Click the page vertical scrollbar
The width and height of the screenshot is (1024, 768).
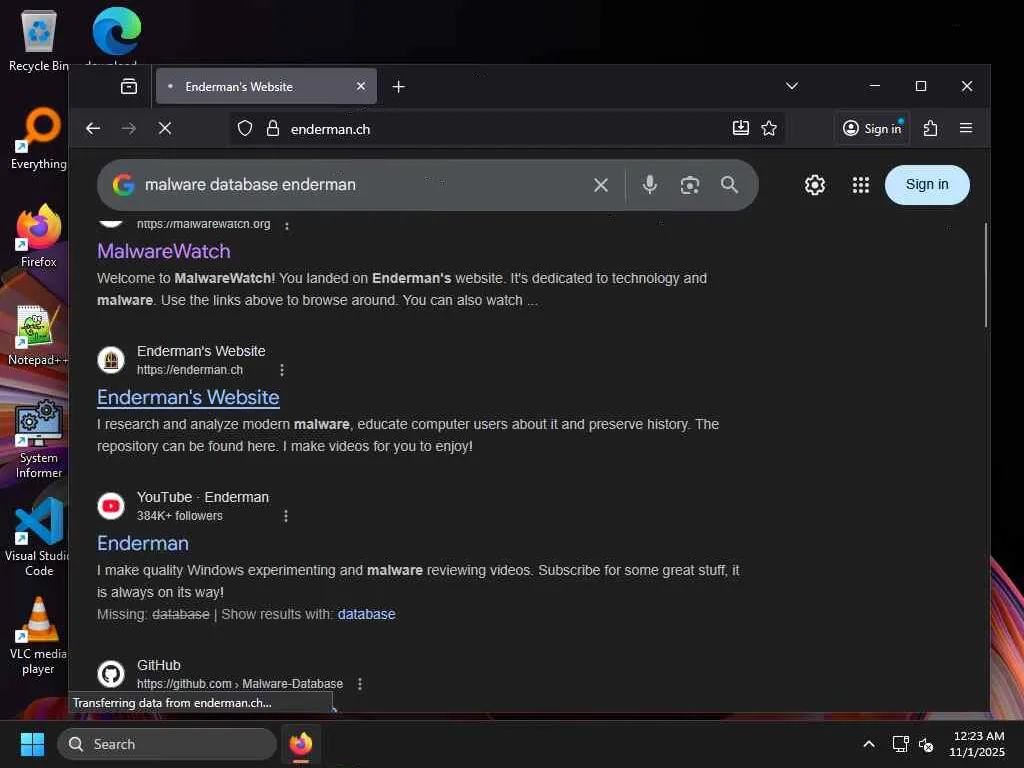pos(985,276)
